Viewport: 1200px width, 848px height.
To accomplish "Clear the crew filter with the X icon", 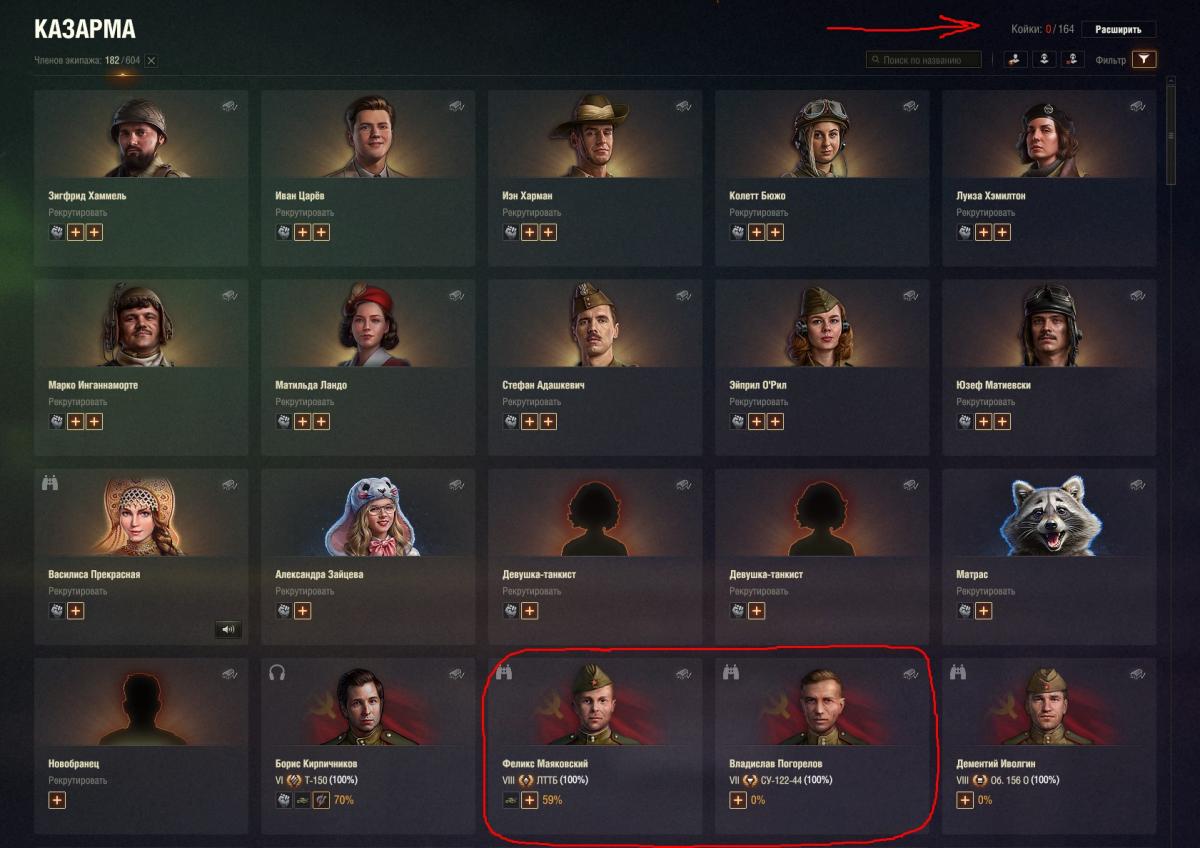I will point(151,61).
